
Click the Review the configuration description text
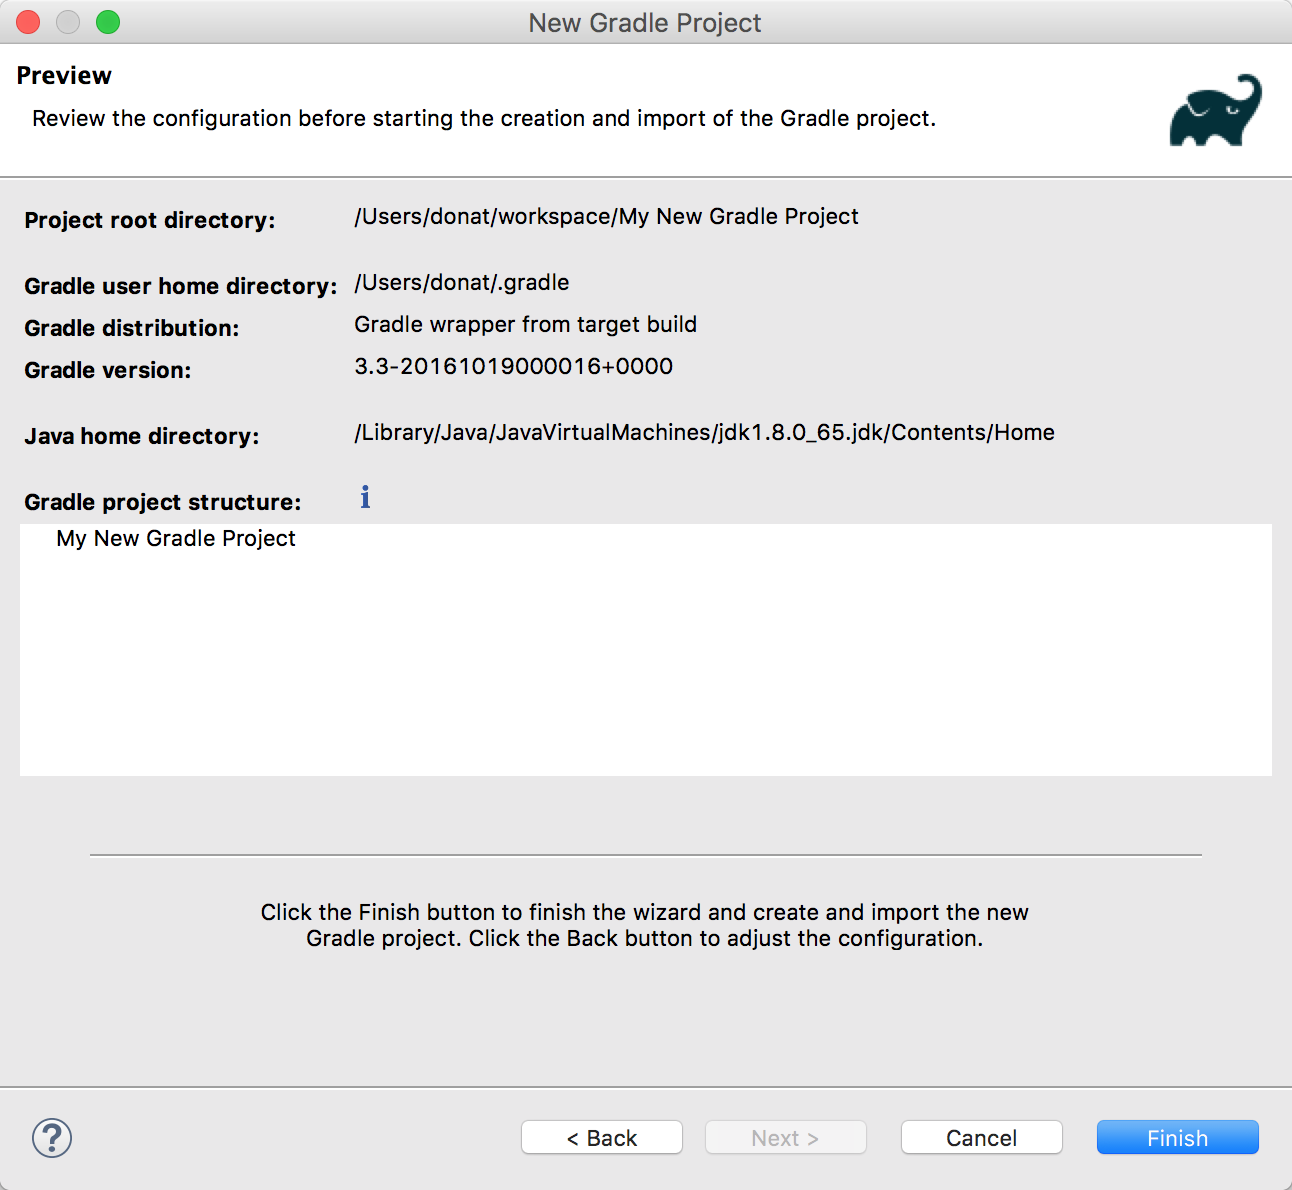click(x=484, y=119)
